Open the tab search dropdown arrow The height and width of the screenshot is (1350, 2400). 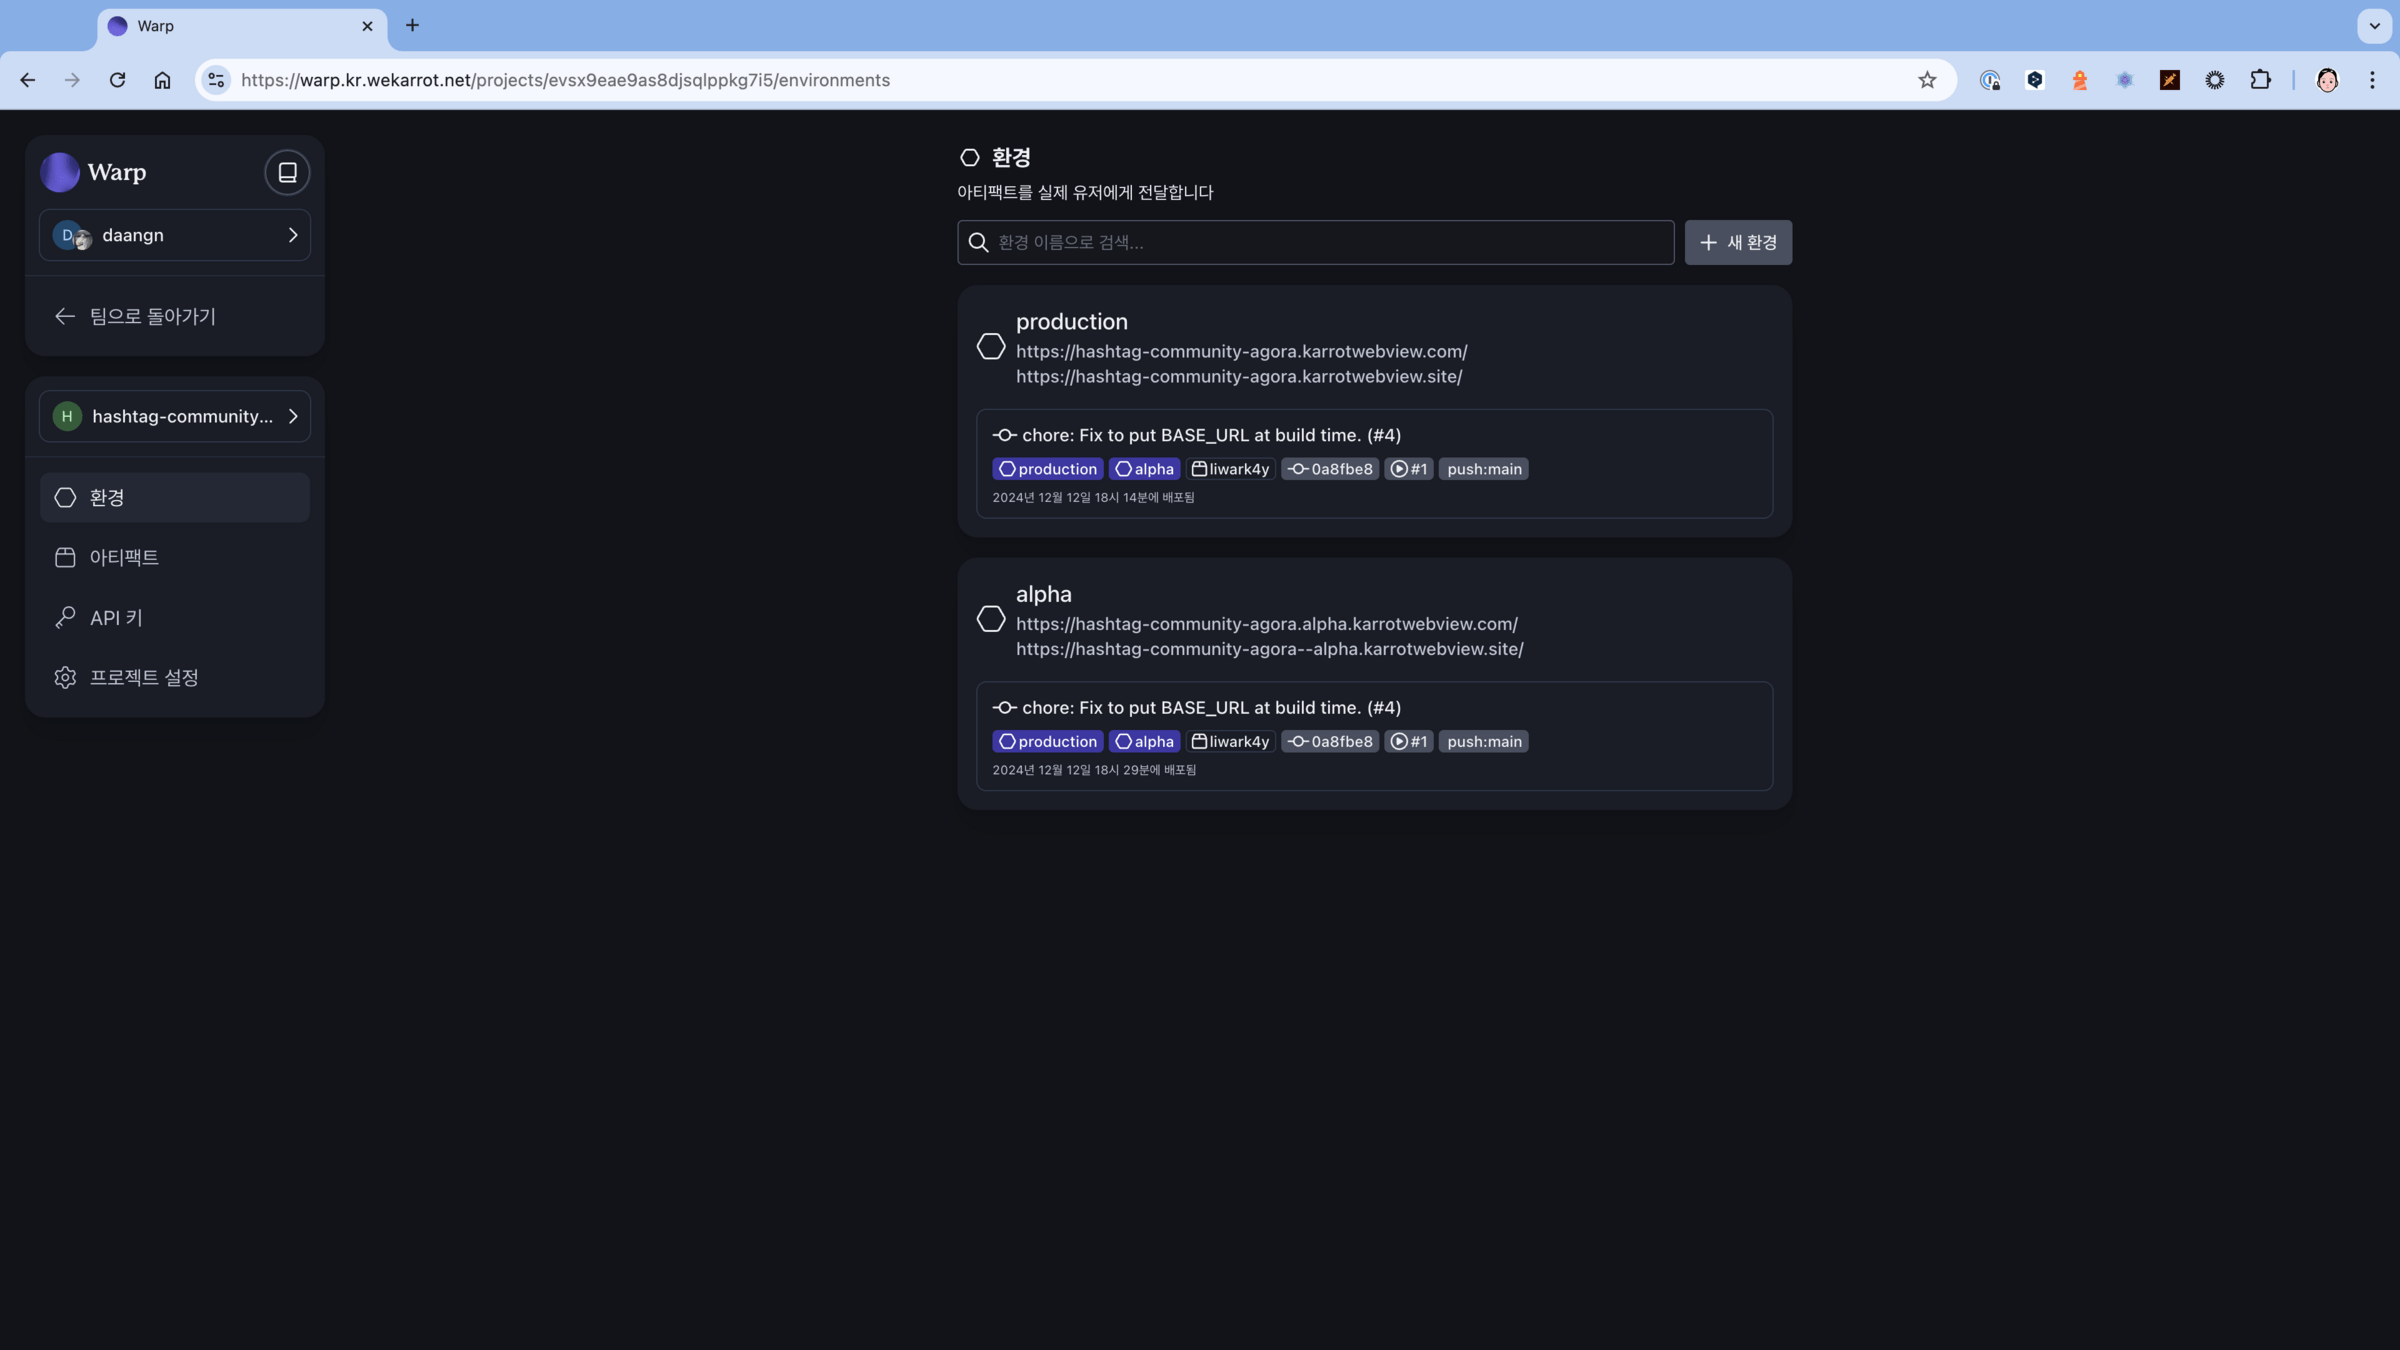coord(2374,26)
